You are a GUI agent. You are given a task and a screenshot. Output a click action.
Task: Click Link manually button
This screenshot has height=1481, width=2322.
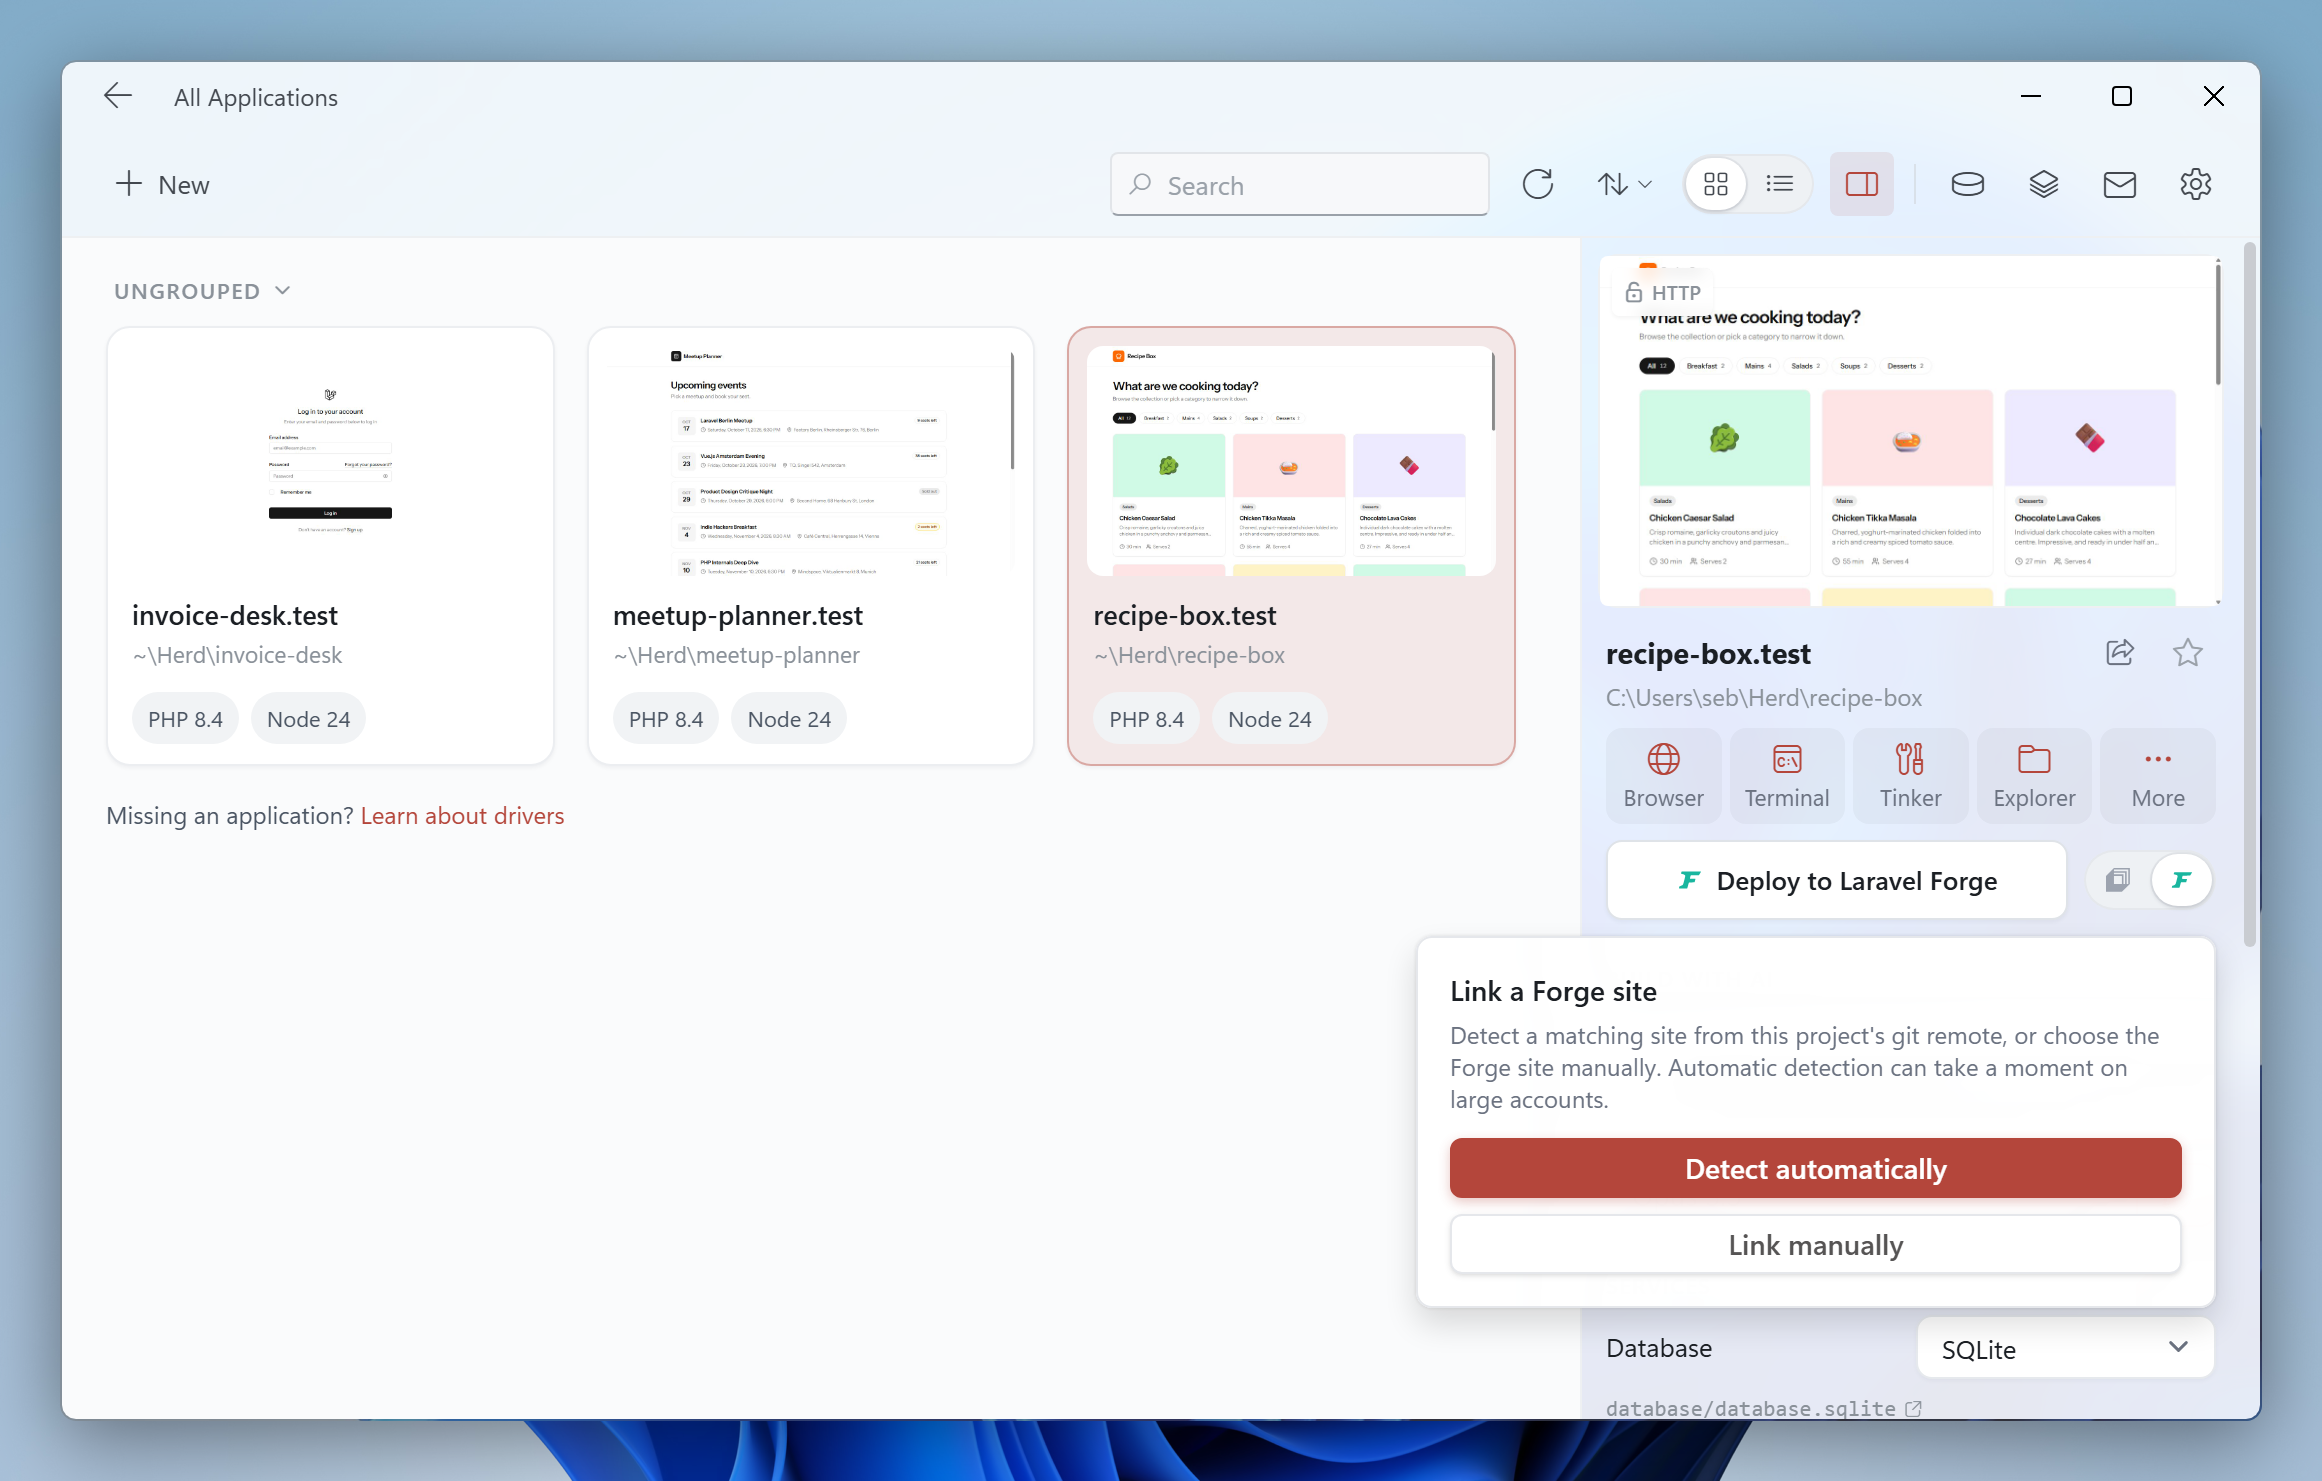point(1815,1245)
